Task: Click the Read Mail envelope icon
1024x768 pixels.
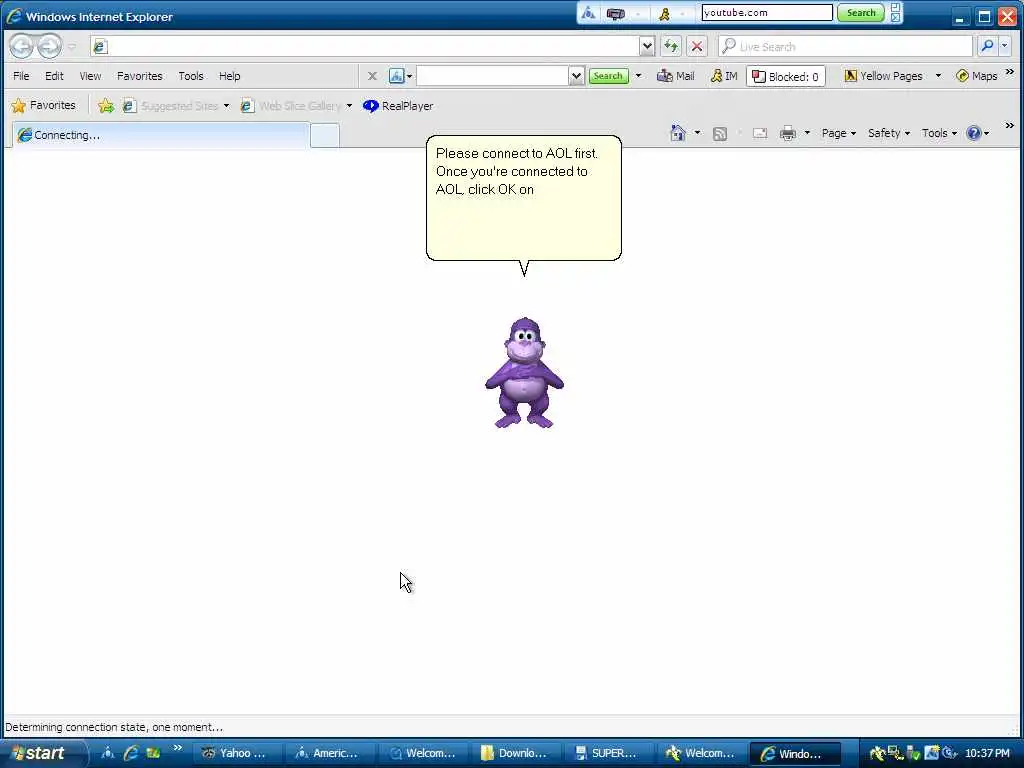Action: [x=760, y=133]
